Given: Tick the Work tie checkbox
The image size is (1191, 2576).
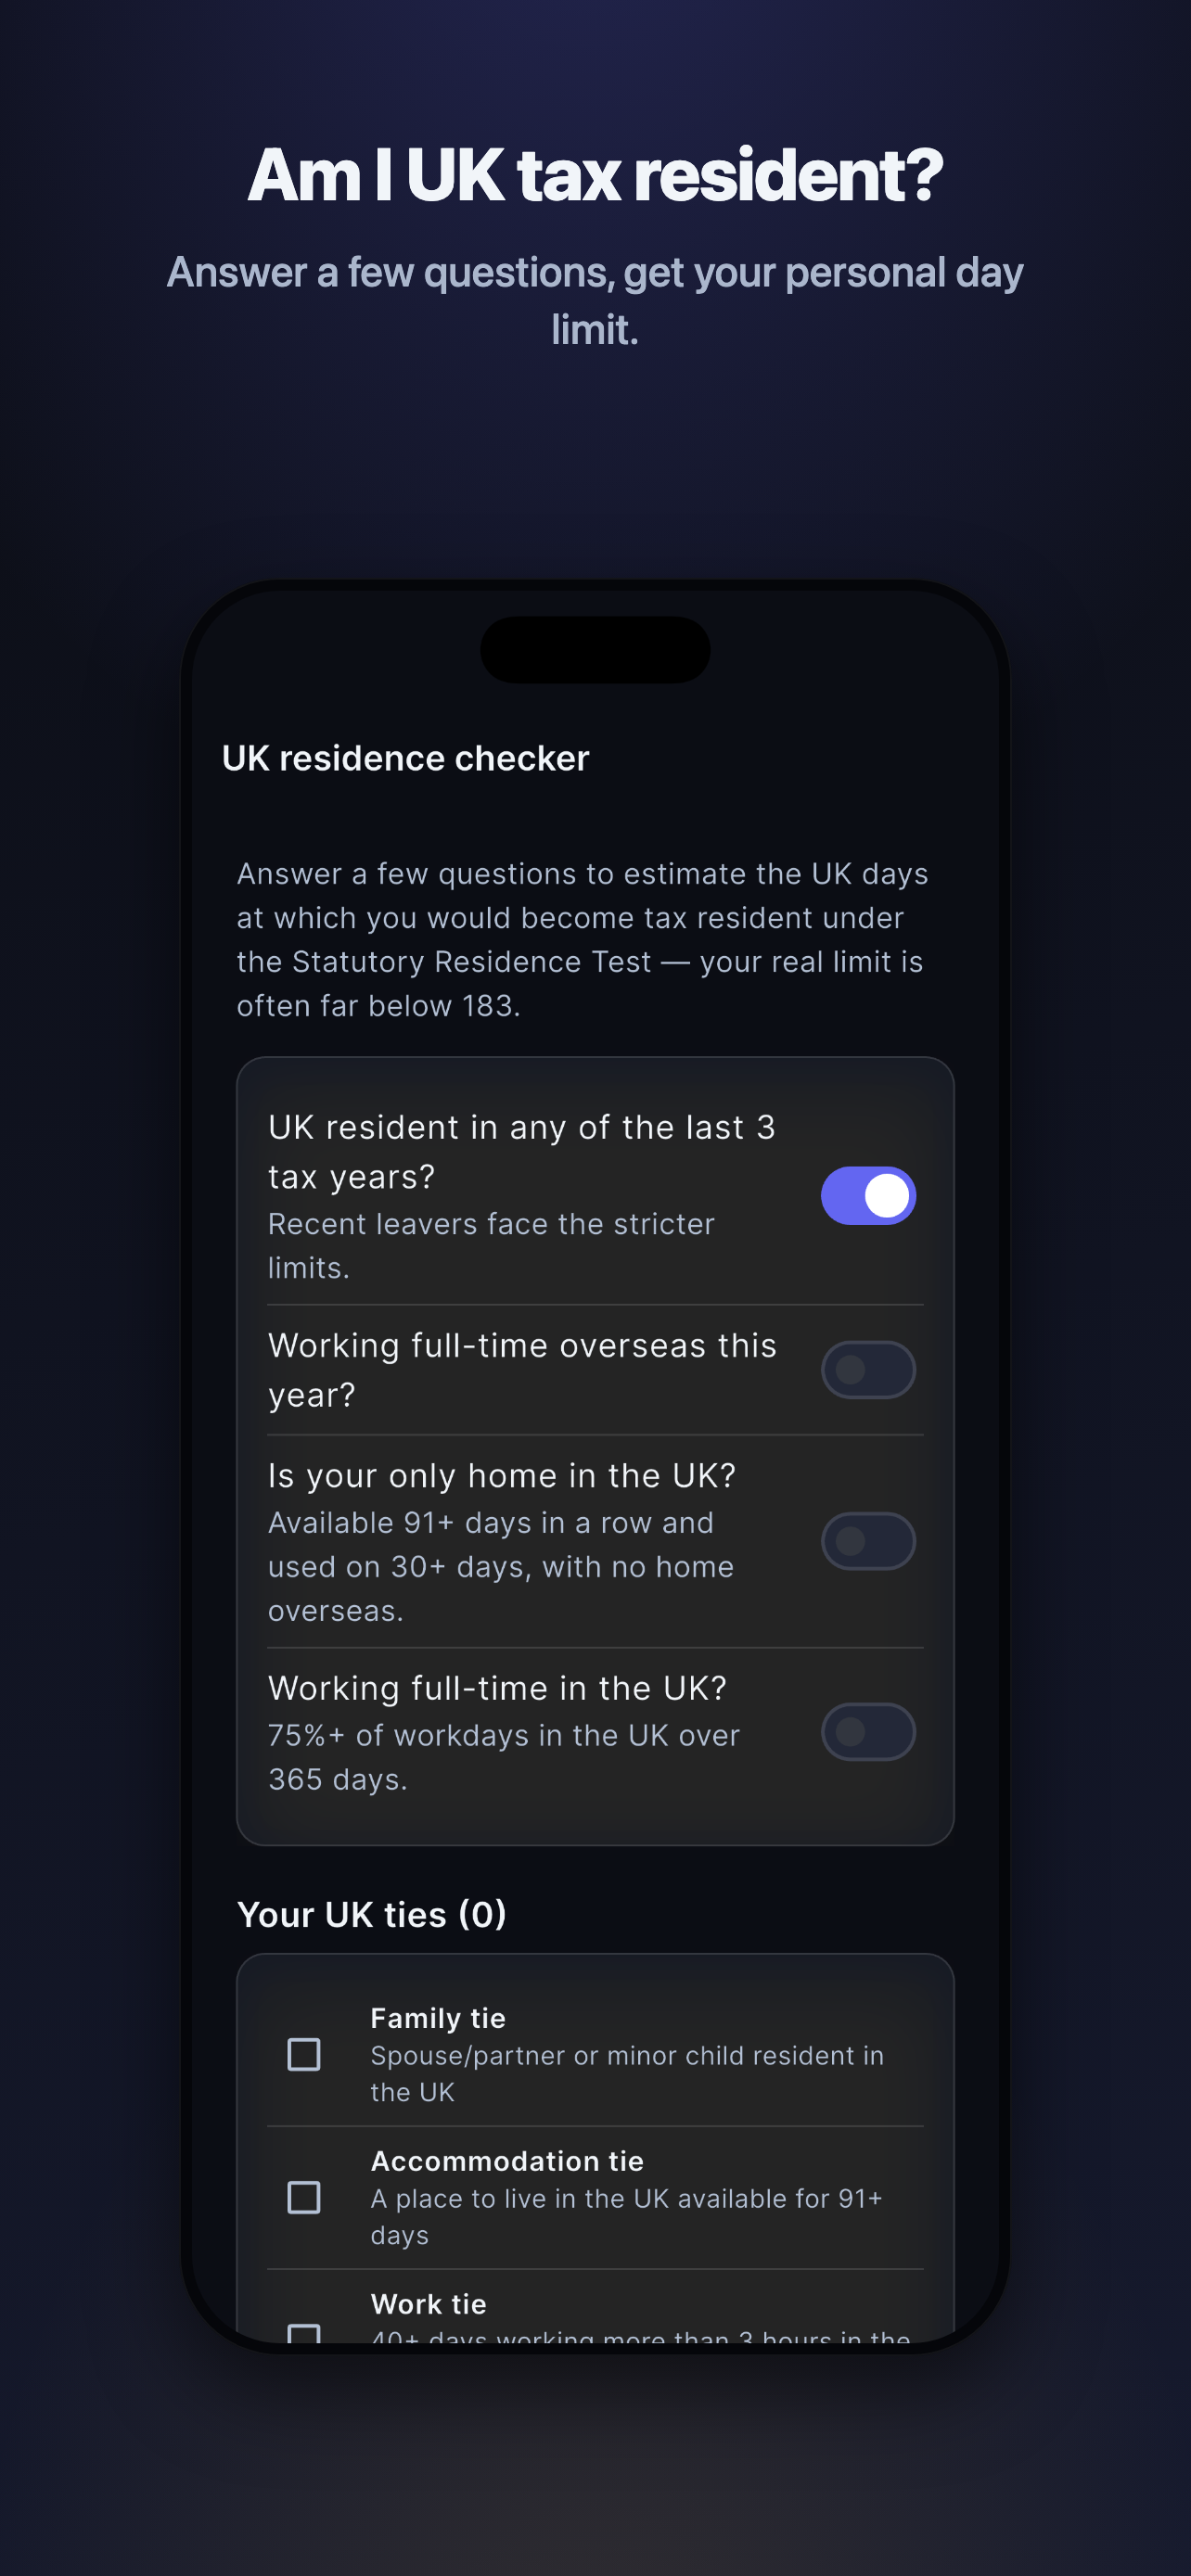Looking at the screenshot, I should [x=304, y=2333].
